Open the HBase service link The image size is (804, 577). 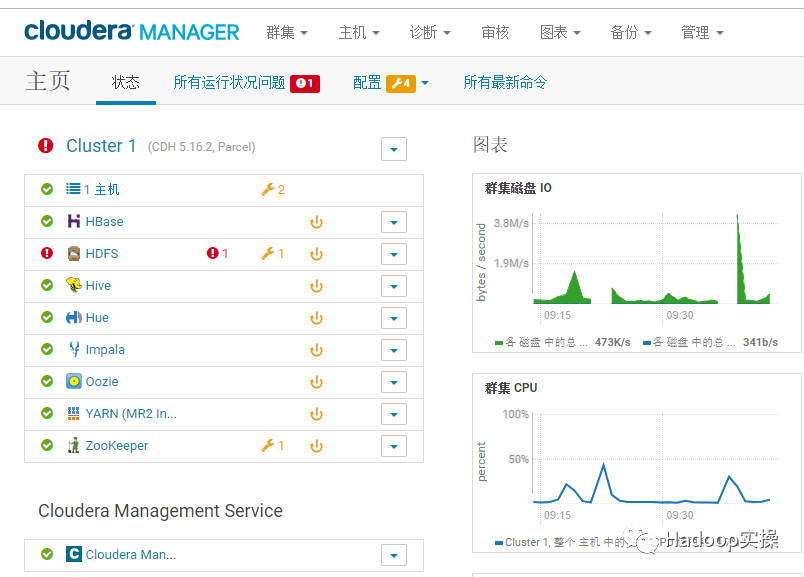105,222
